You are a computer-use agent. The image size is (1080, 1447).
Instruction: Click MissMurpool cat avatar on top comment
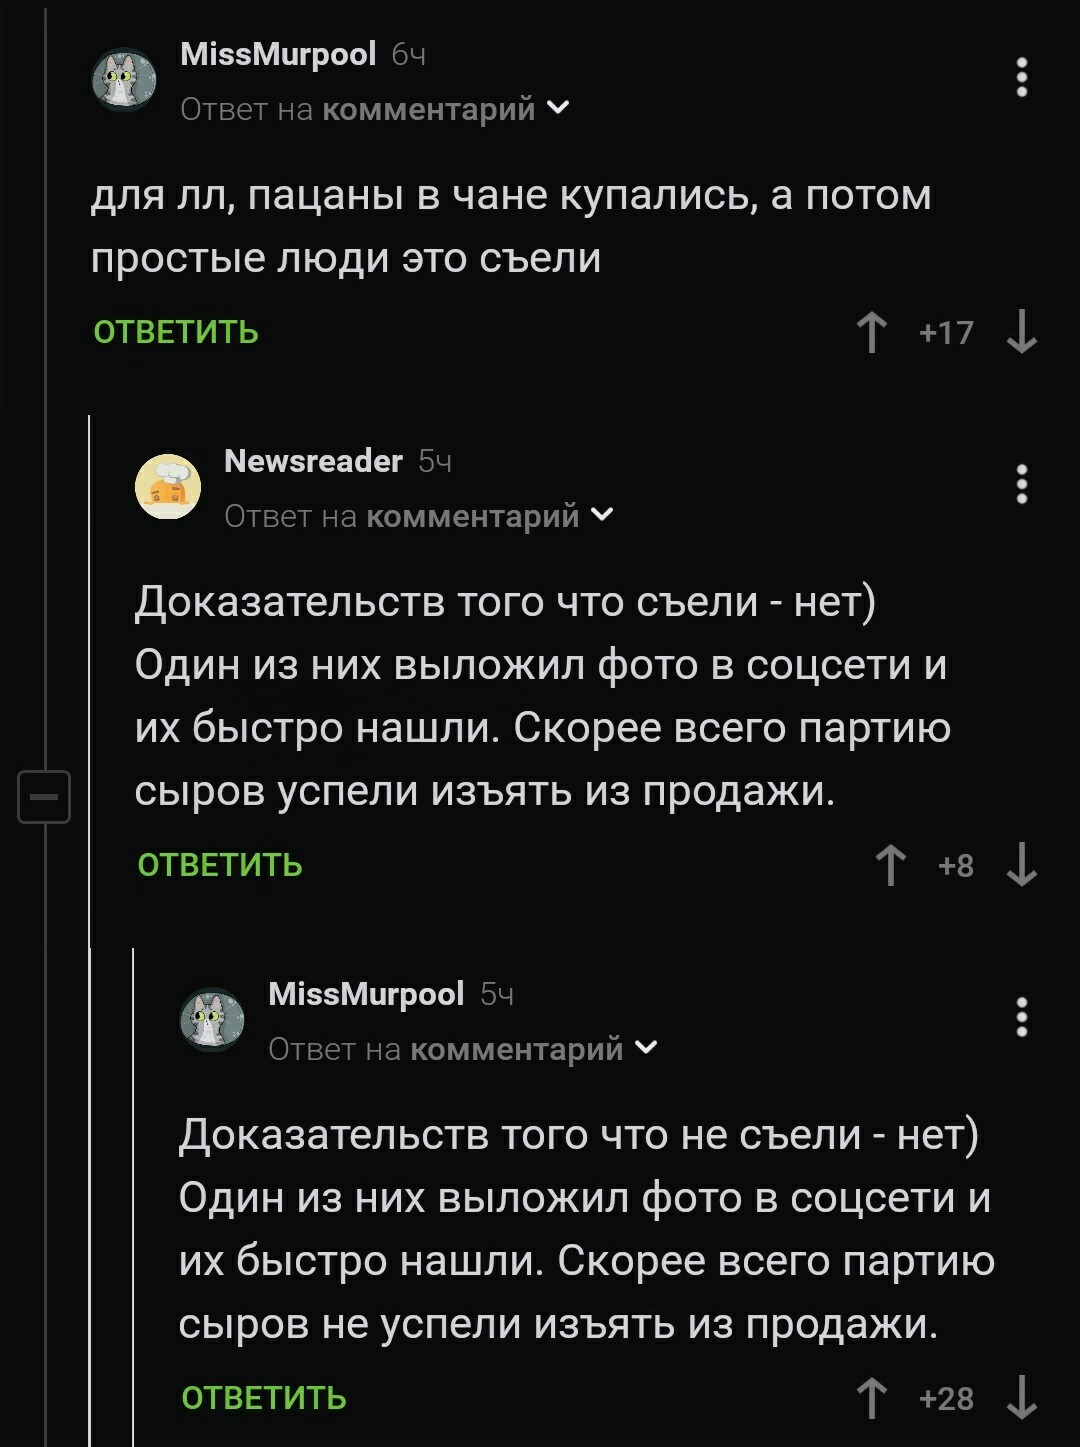click(124, 79)
